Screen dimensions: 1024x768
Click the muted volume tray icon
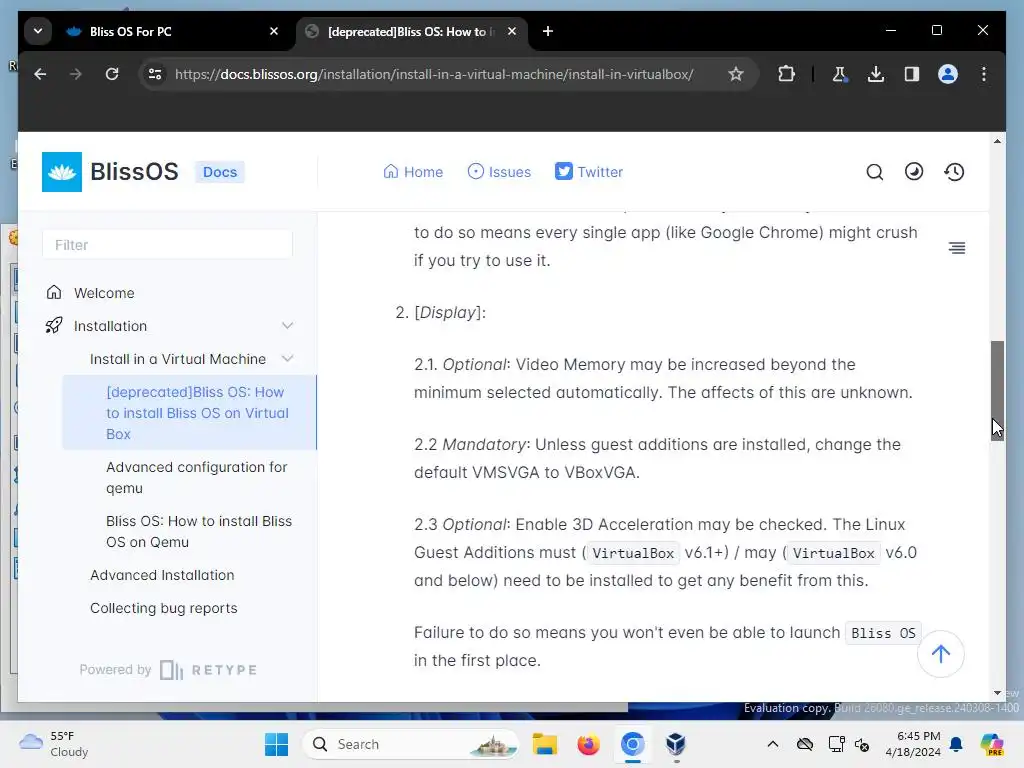coord(862,744)
